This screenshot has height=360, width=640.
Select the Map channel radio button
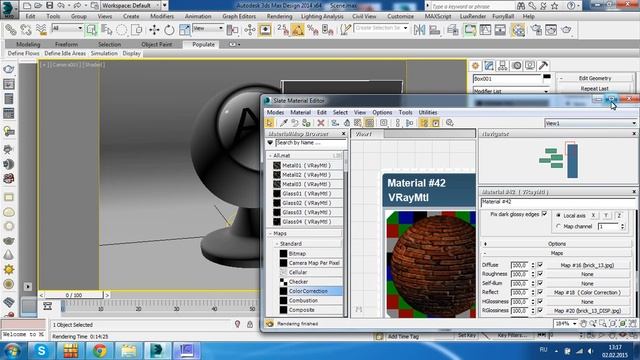[x=558, y=226]
